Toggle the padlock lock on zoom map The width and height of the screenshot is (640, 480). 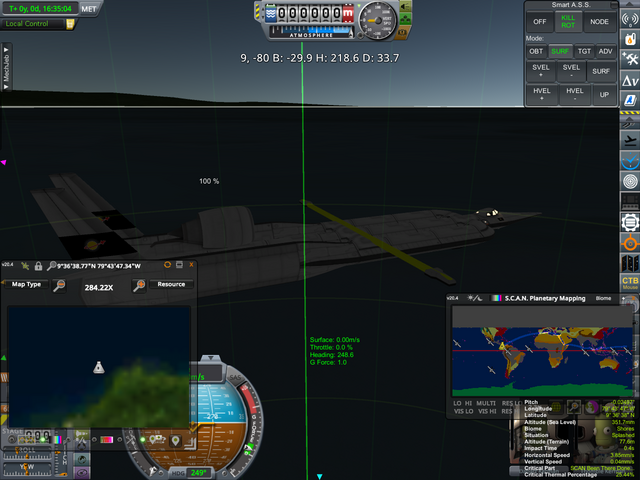click(38, 266)
